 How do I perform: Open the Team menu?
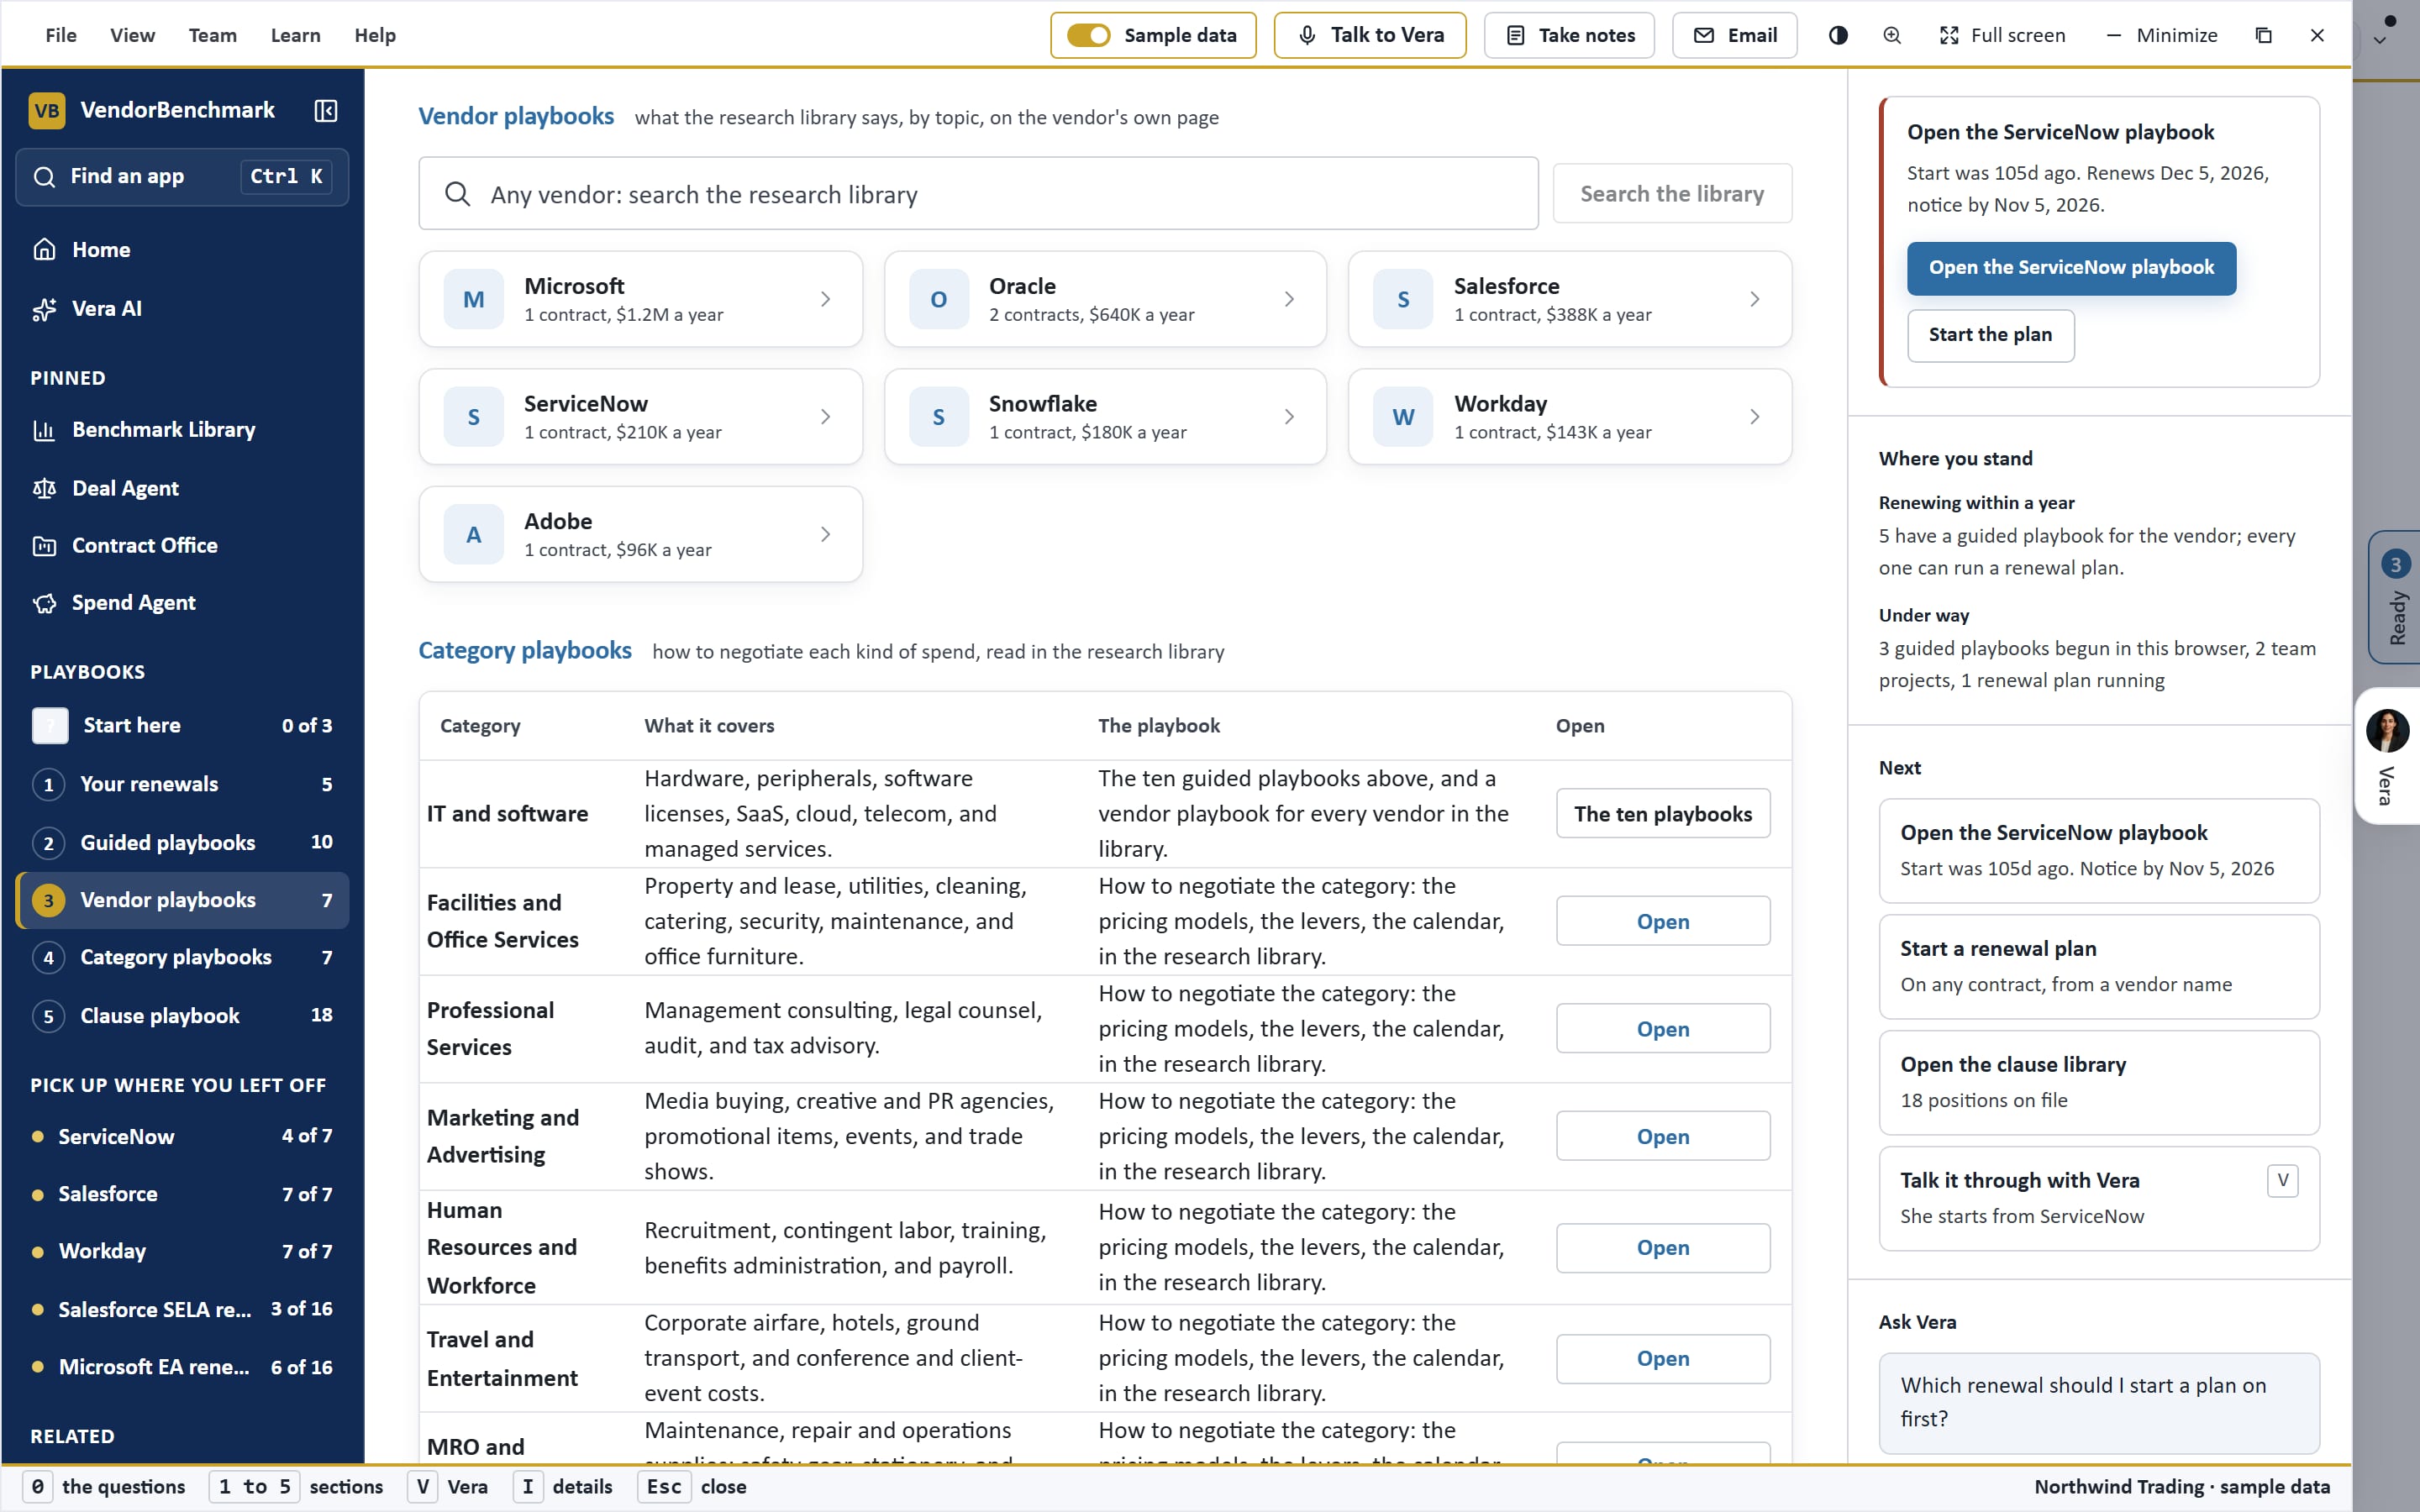pyautogui.click(x=212, y=35)
